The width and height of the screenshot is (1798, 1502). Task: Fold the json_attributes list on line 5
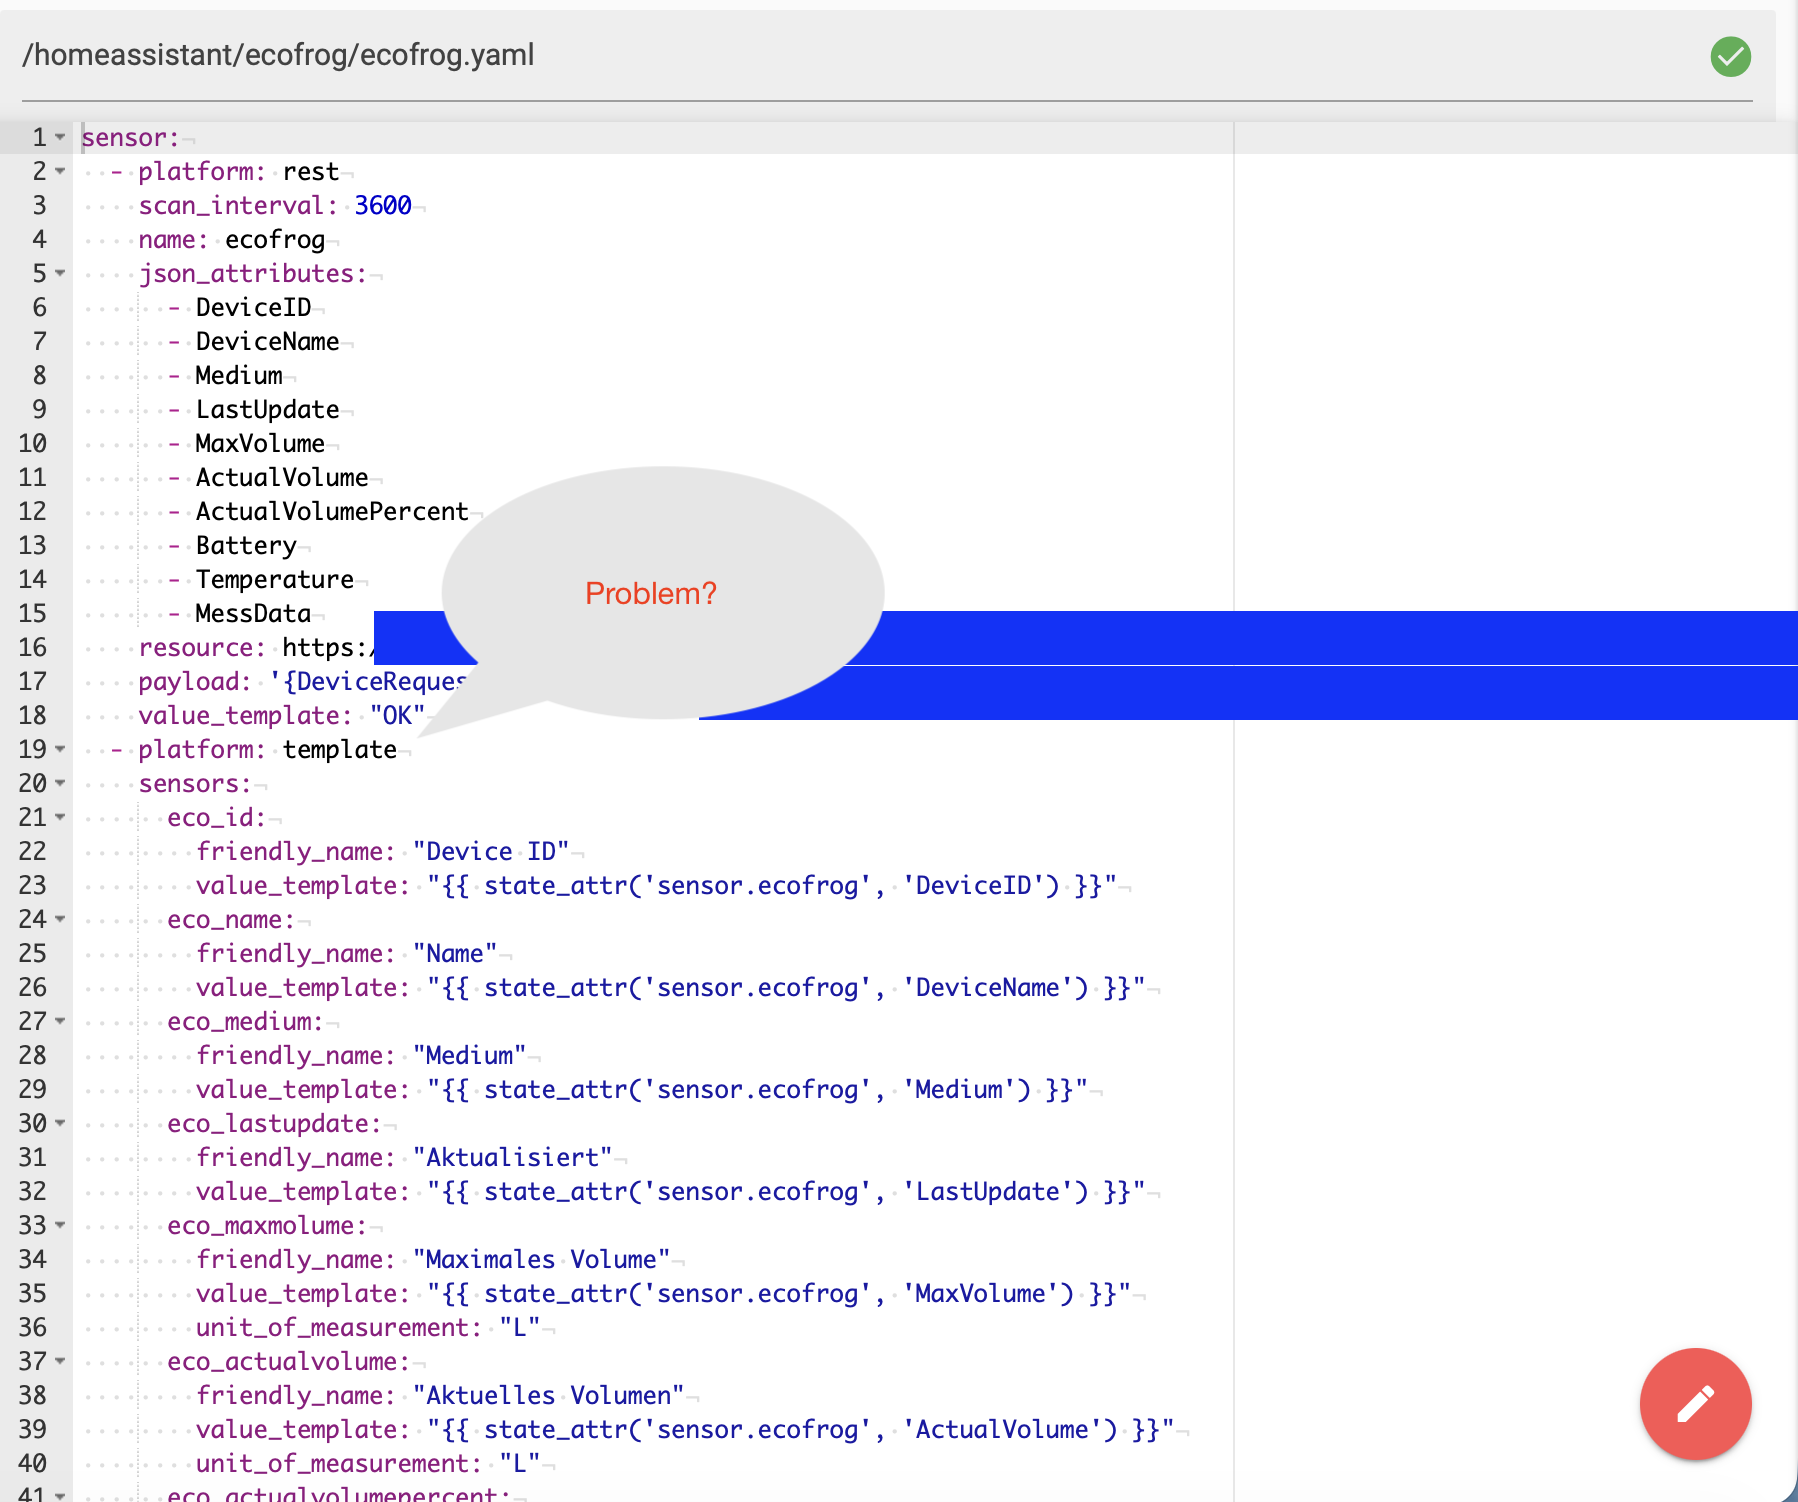(x=60, y=273)
